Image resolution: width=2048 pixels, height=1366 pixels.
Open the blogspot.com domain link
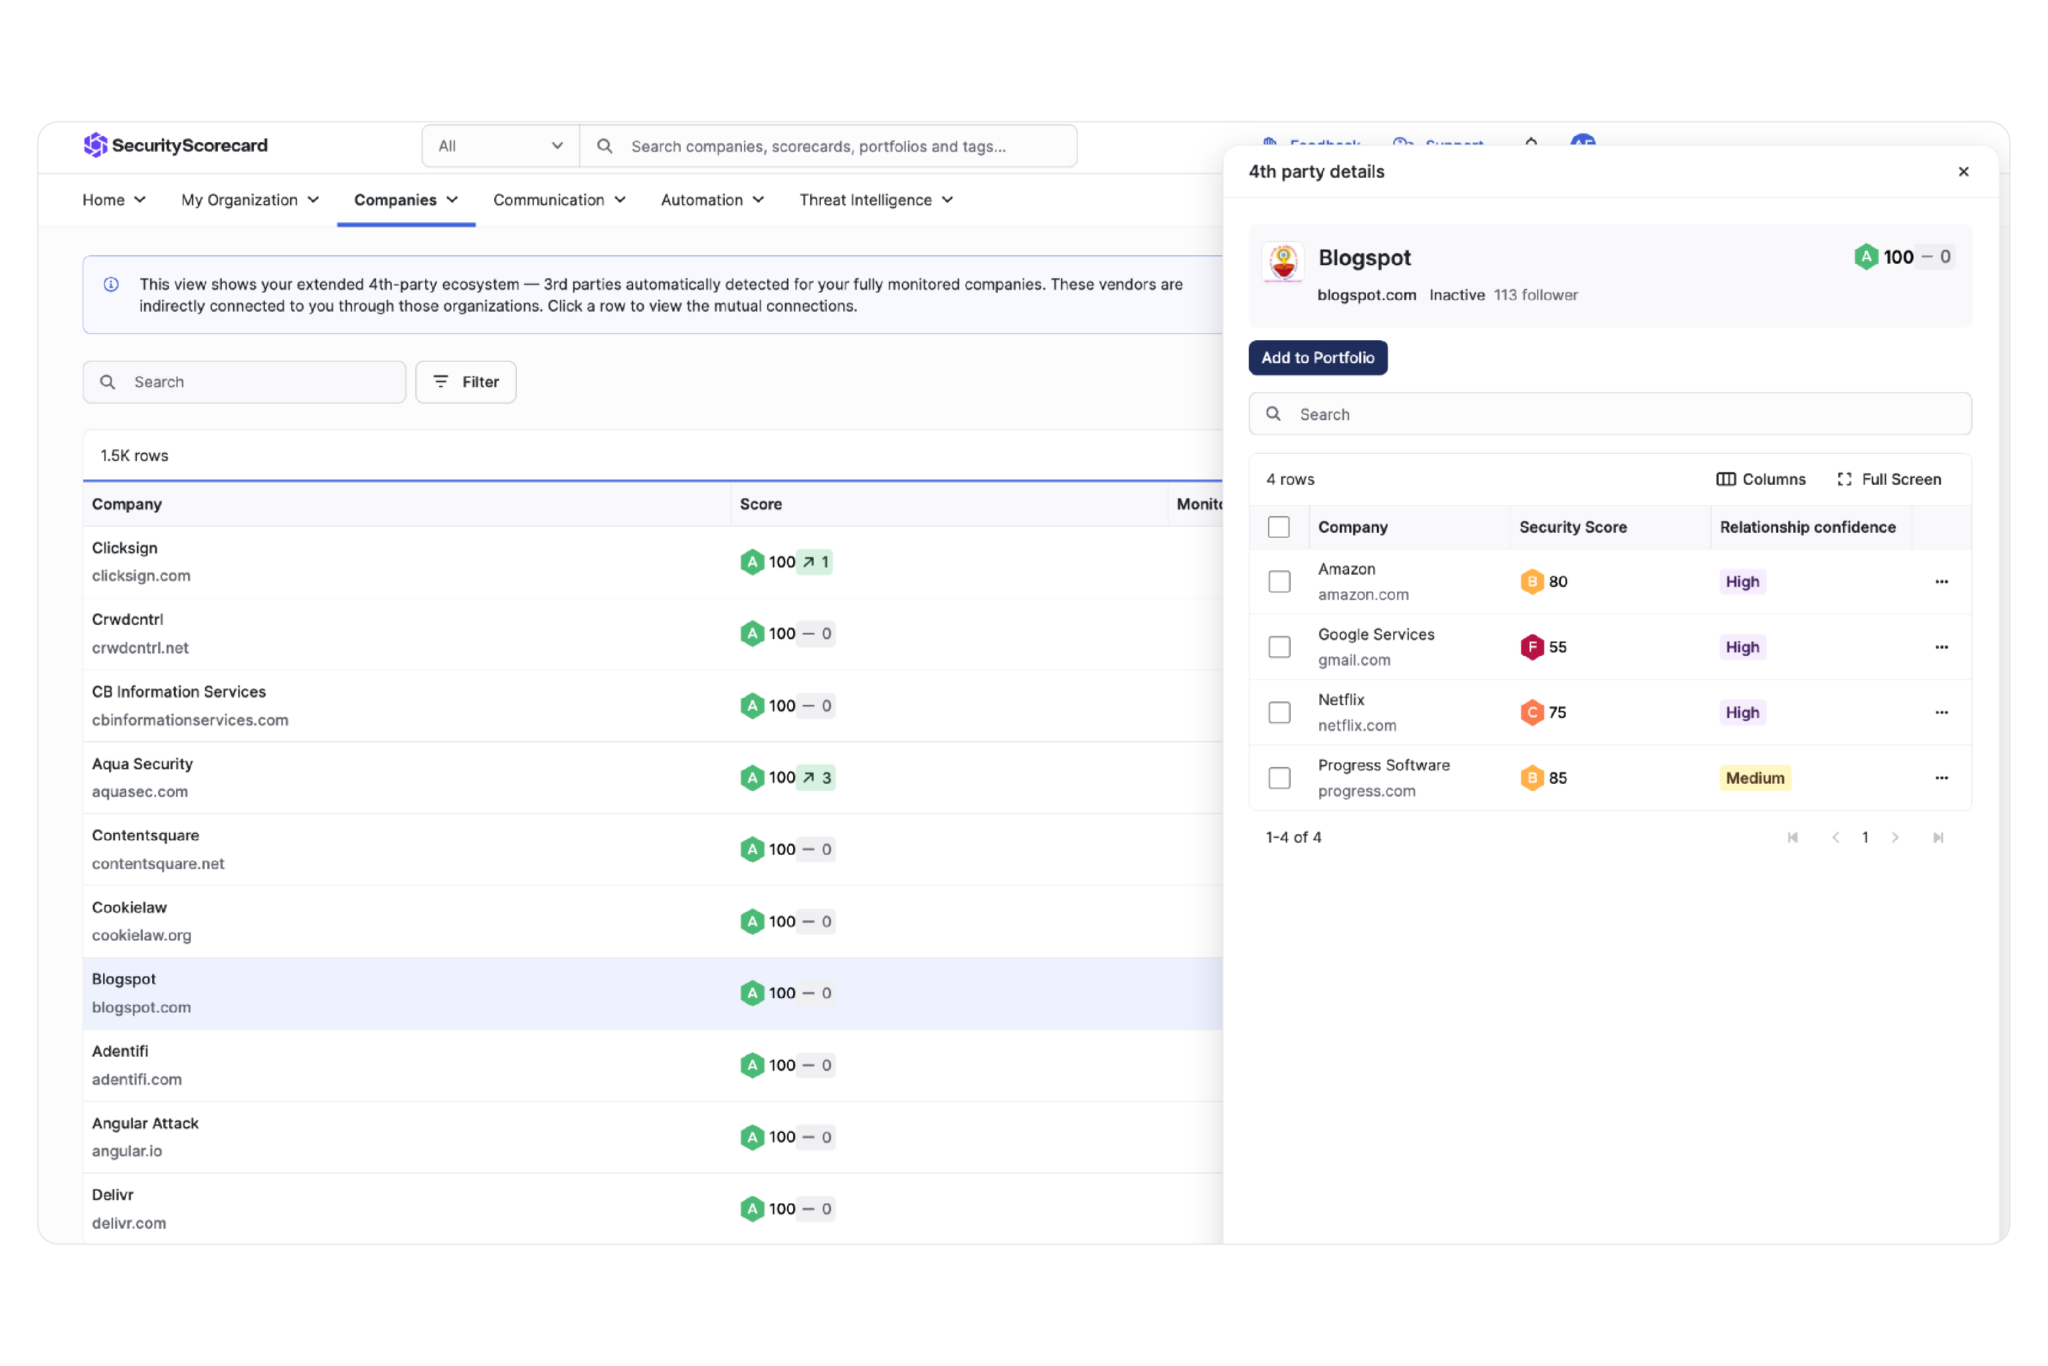coord(1367,294)
